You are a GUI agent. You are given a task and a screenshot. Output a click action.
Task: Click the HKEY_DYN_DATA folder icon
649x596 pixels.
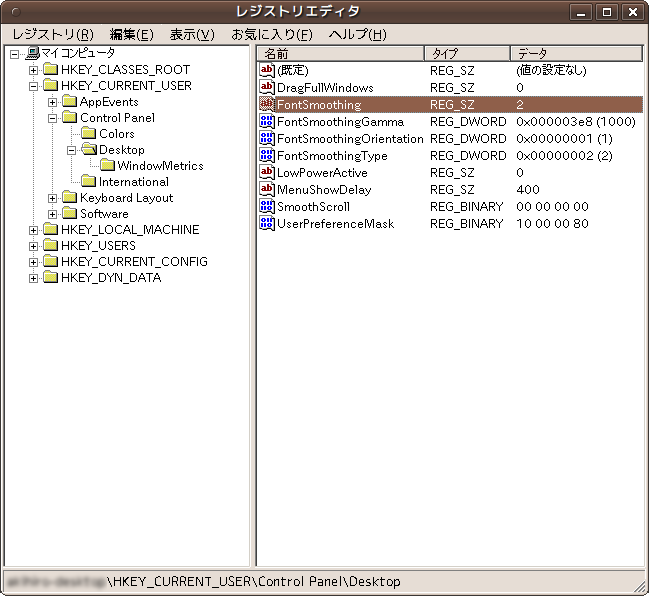pyautogui.click(x=51, y=277)
